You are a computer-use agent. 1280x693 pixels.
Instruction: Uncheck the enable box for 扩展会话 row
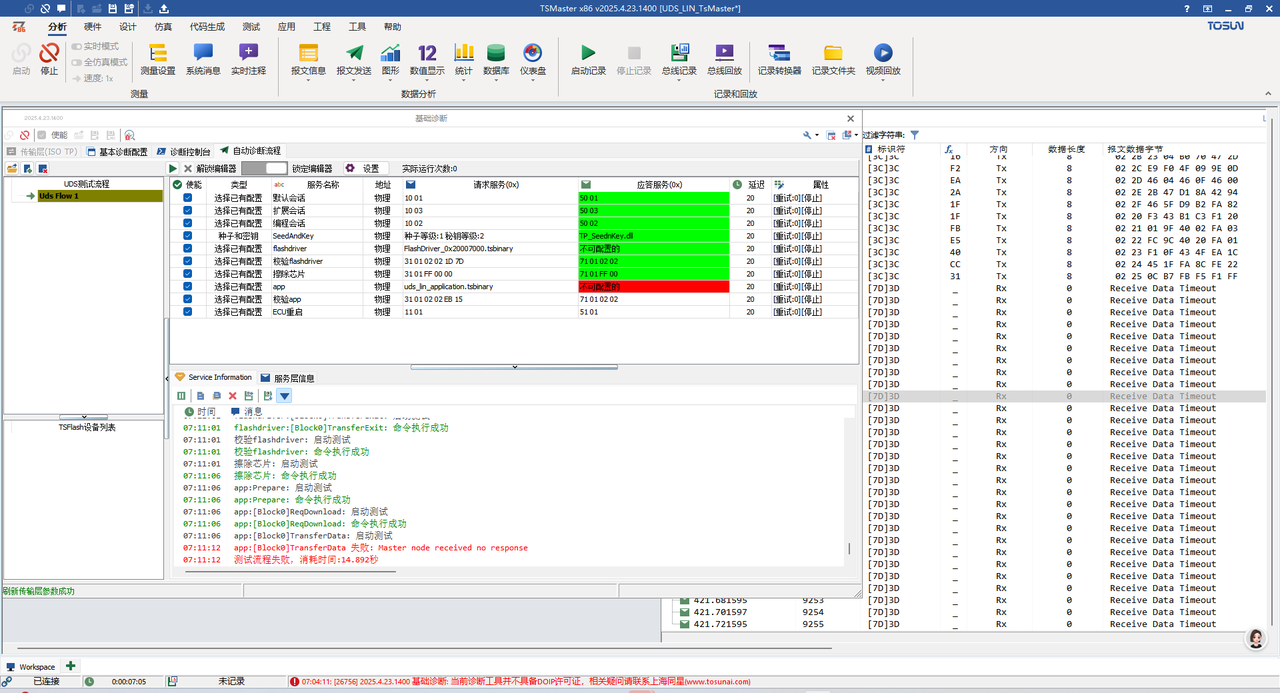click(187, 211)
